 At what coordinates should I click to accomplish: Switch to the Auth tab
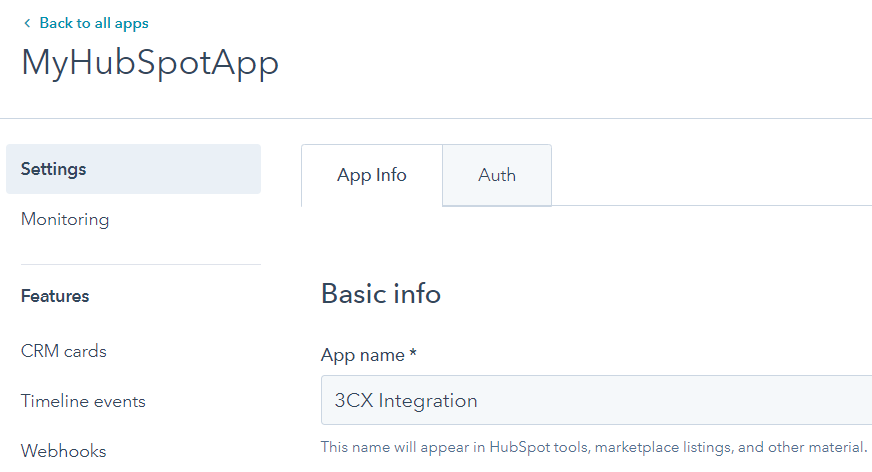[x=497, y=175]
